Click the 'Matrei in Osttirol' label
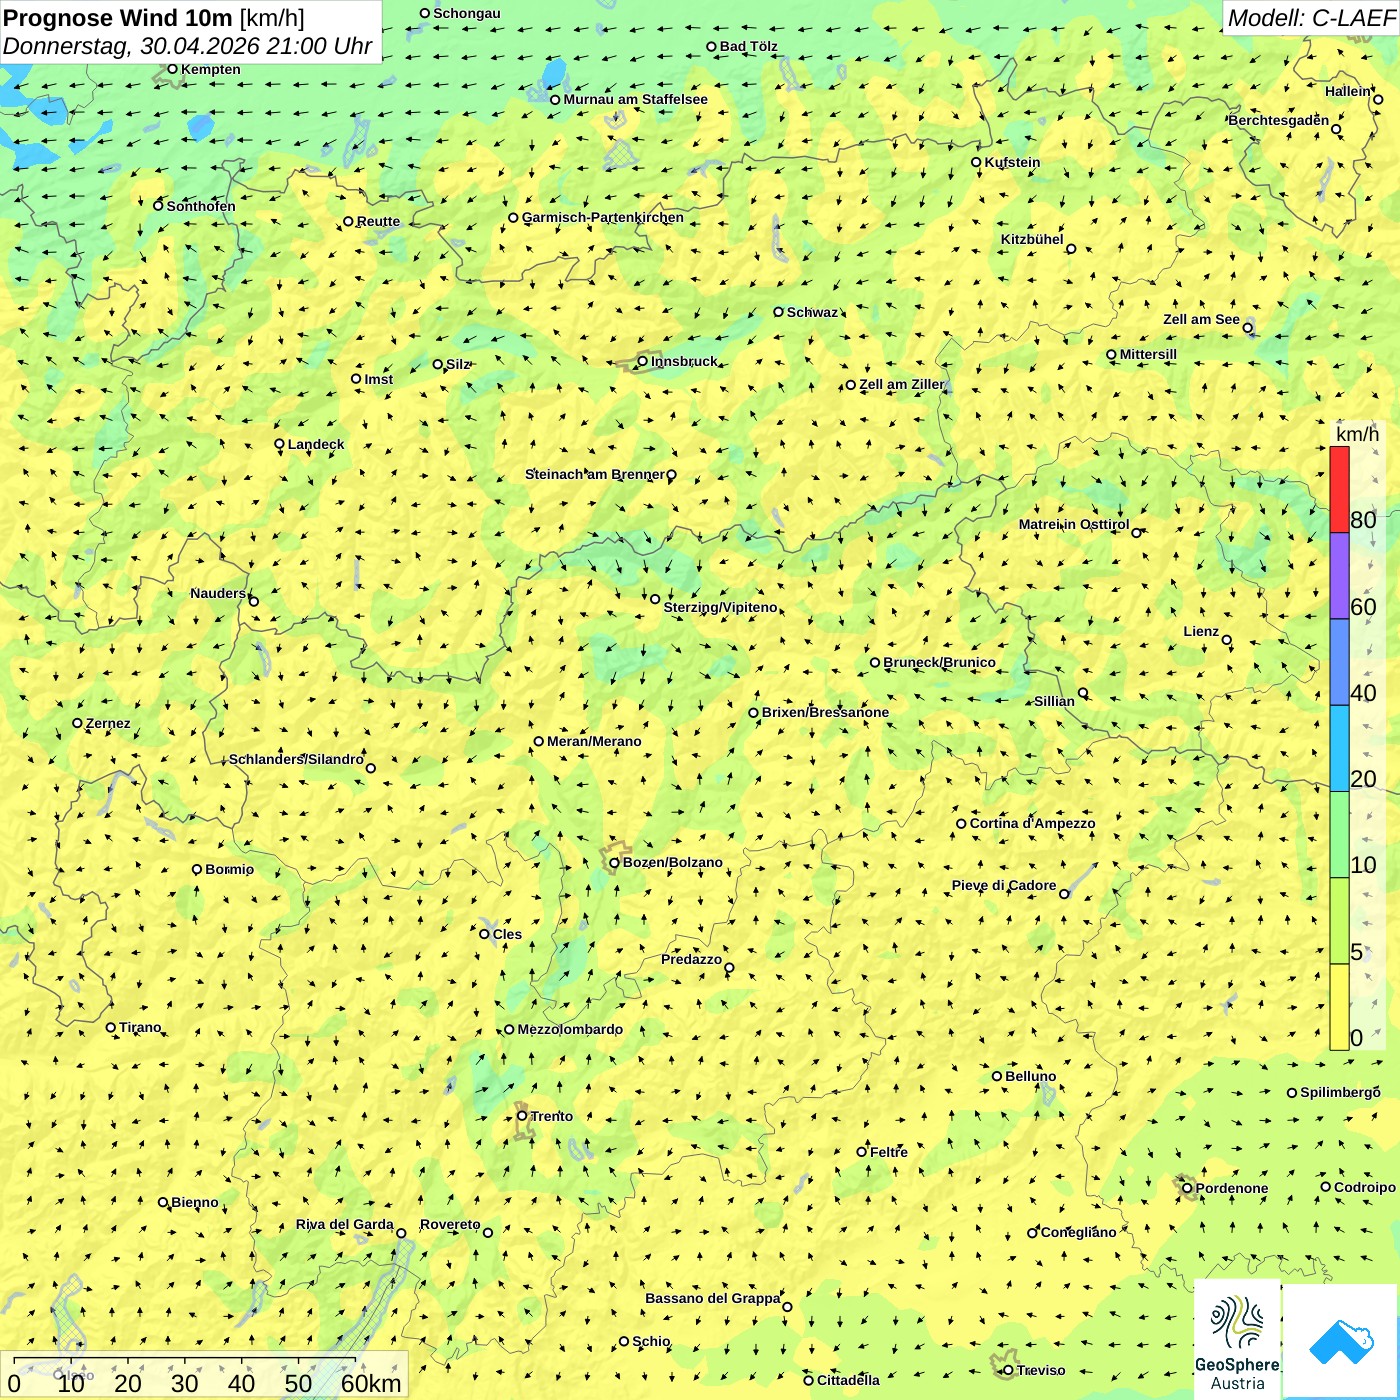Viewport: 1400px width, 1400px height. tap(1074, 524)
